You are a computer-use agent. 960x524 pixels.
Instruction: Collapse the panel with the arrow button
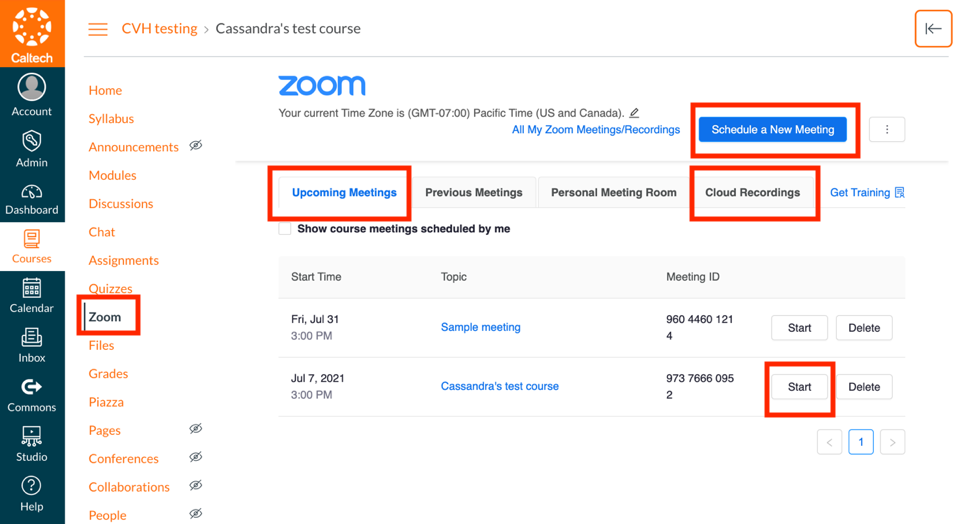[933, 29]
